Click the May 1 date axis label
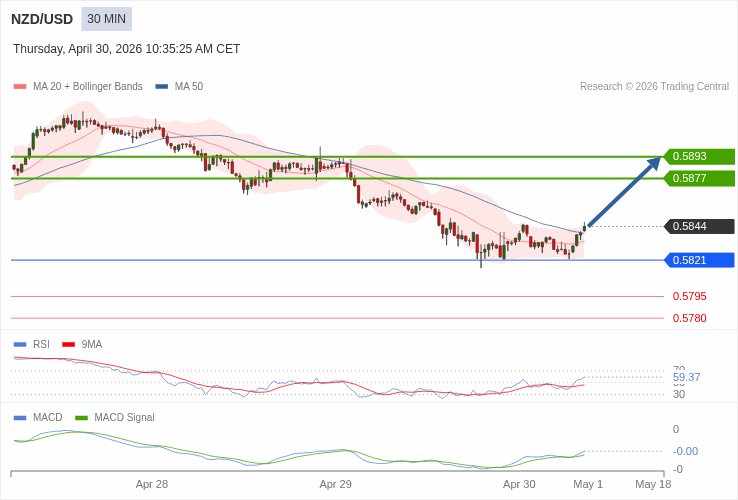Screen dimensions: 738x500 click(588, 484)
